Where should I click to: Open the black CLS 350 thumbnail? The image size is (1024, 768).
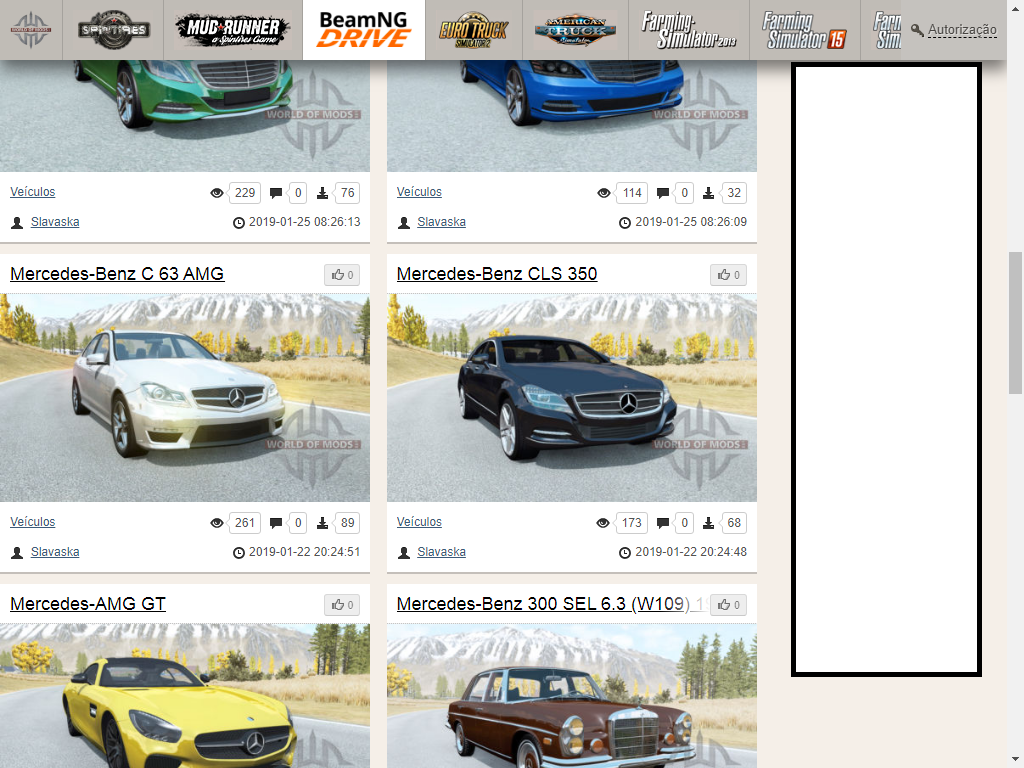[571, 398]
